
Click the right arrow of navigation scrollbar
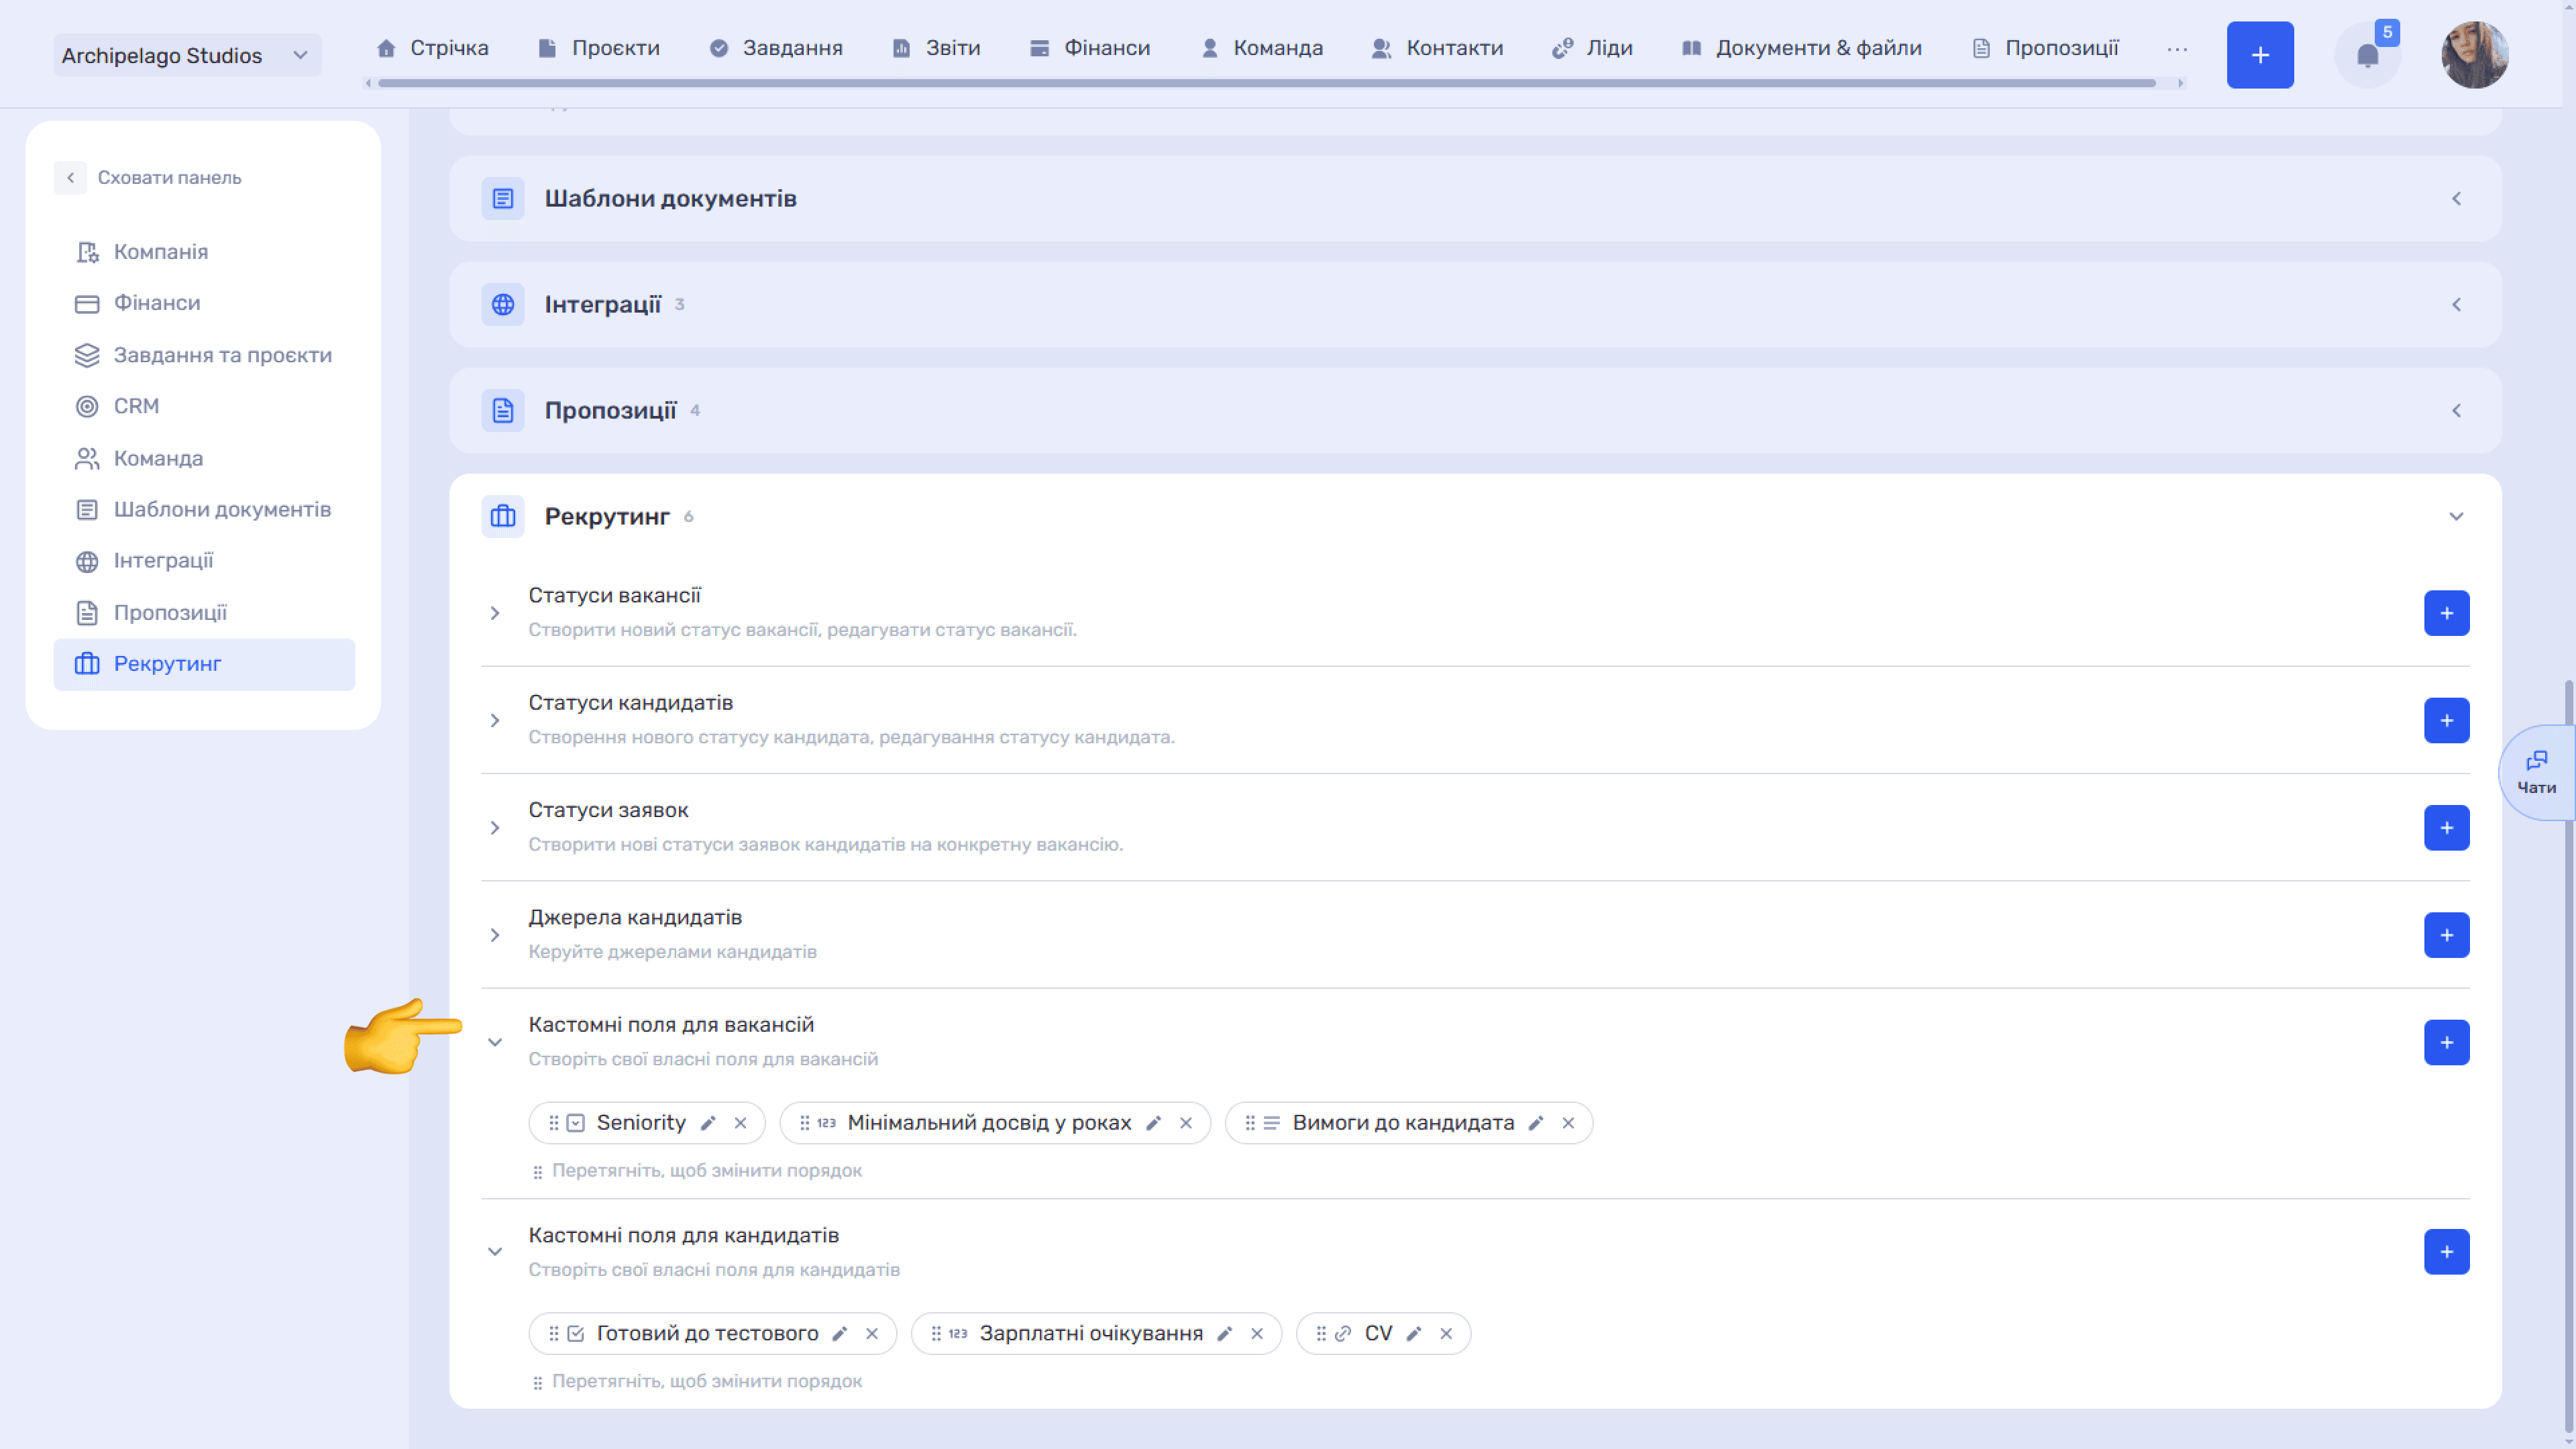click(2180, 83)
